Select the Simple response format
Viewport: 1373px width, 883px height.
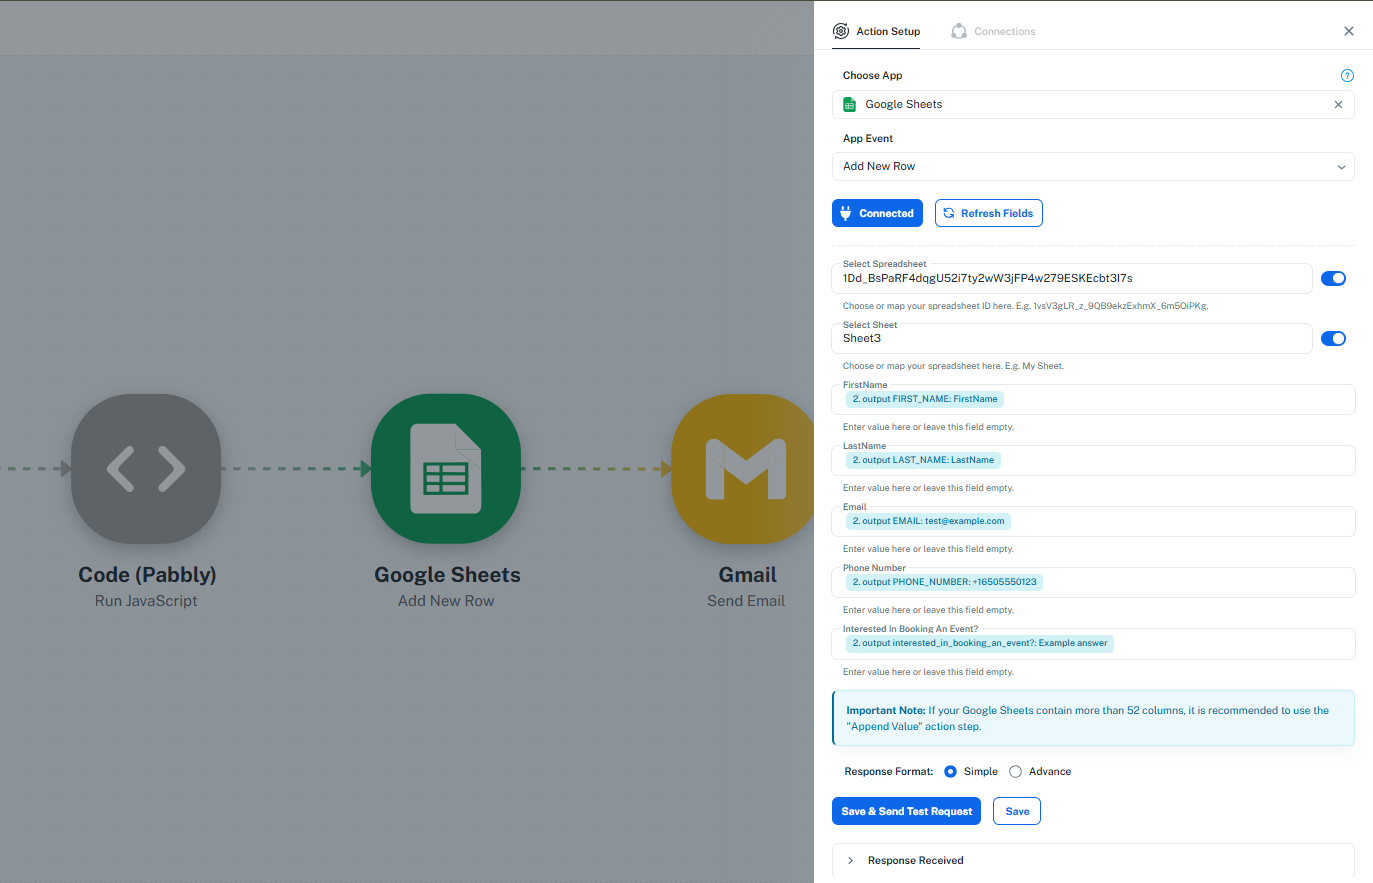coord(950,772)
